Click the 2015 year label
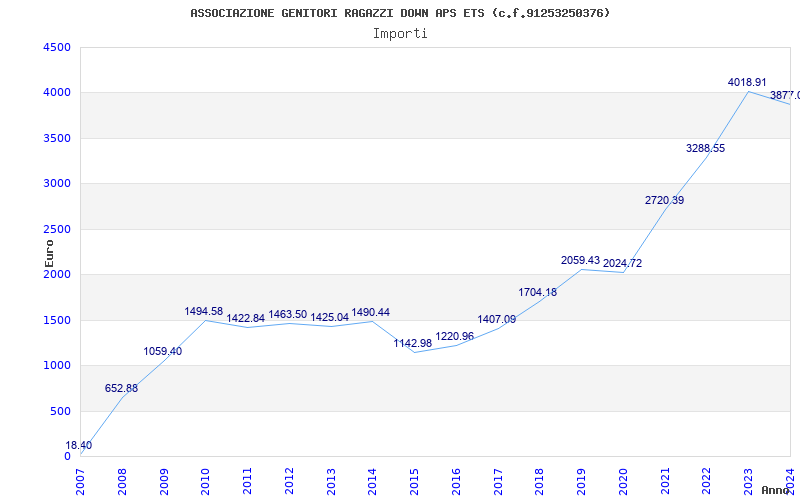This screenshot has width=800, height=500. 414,482
